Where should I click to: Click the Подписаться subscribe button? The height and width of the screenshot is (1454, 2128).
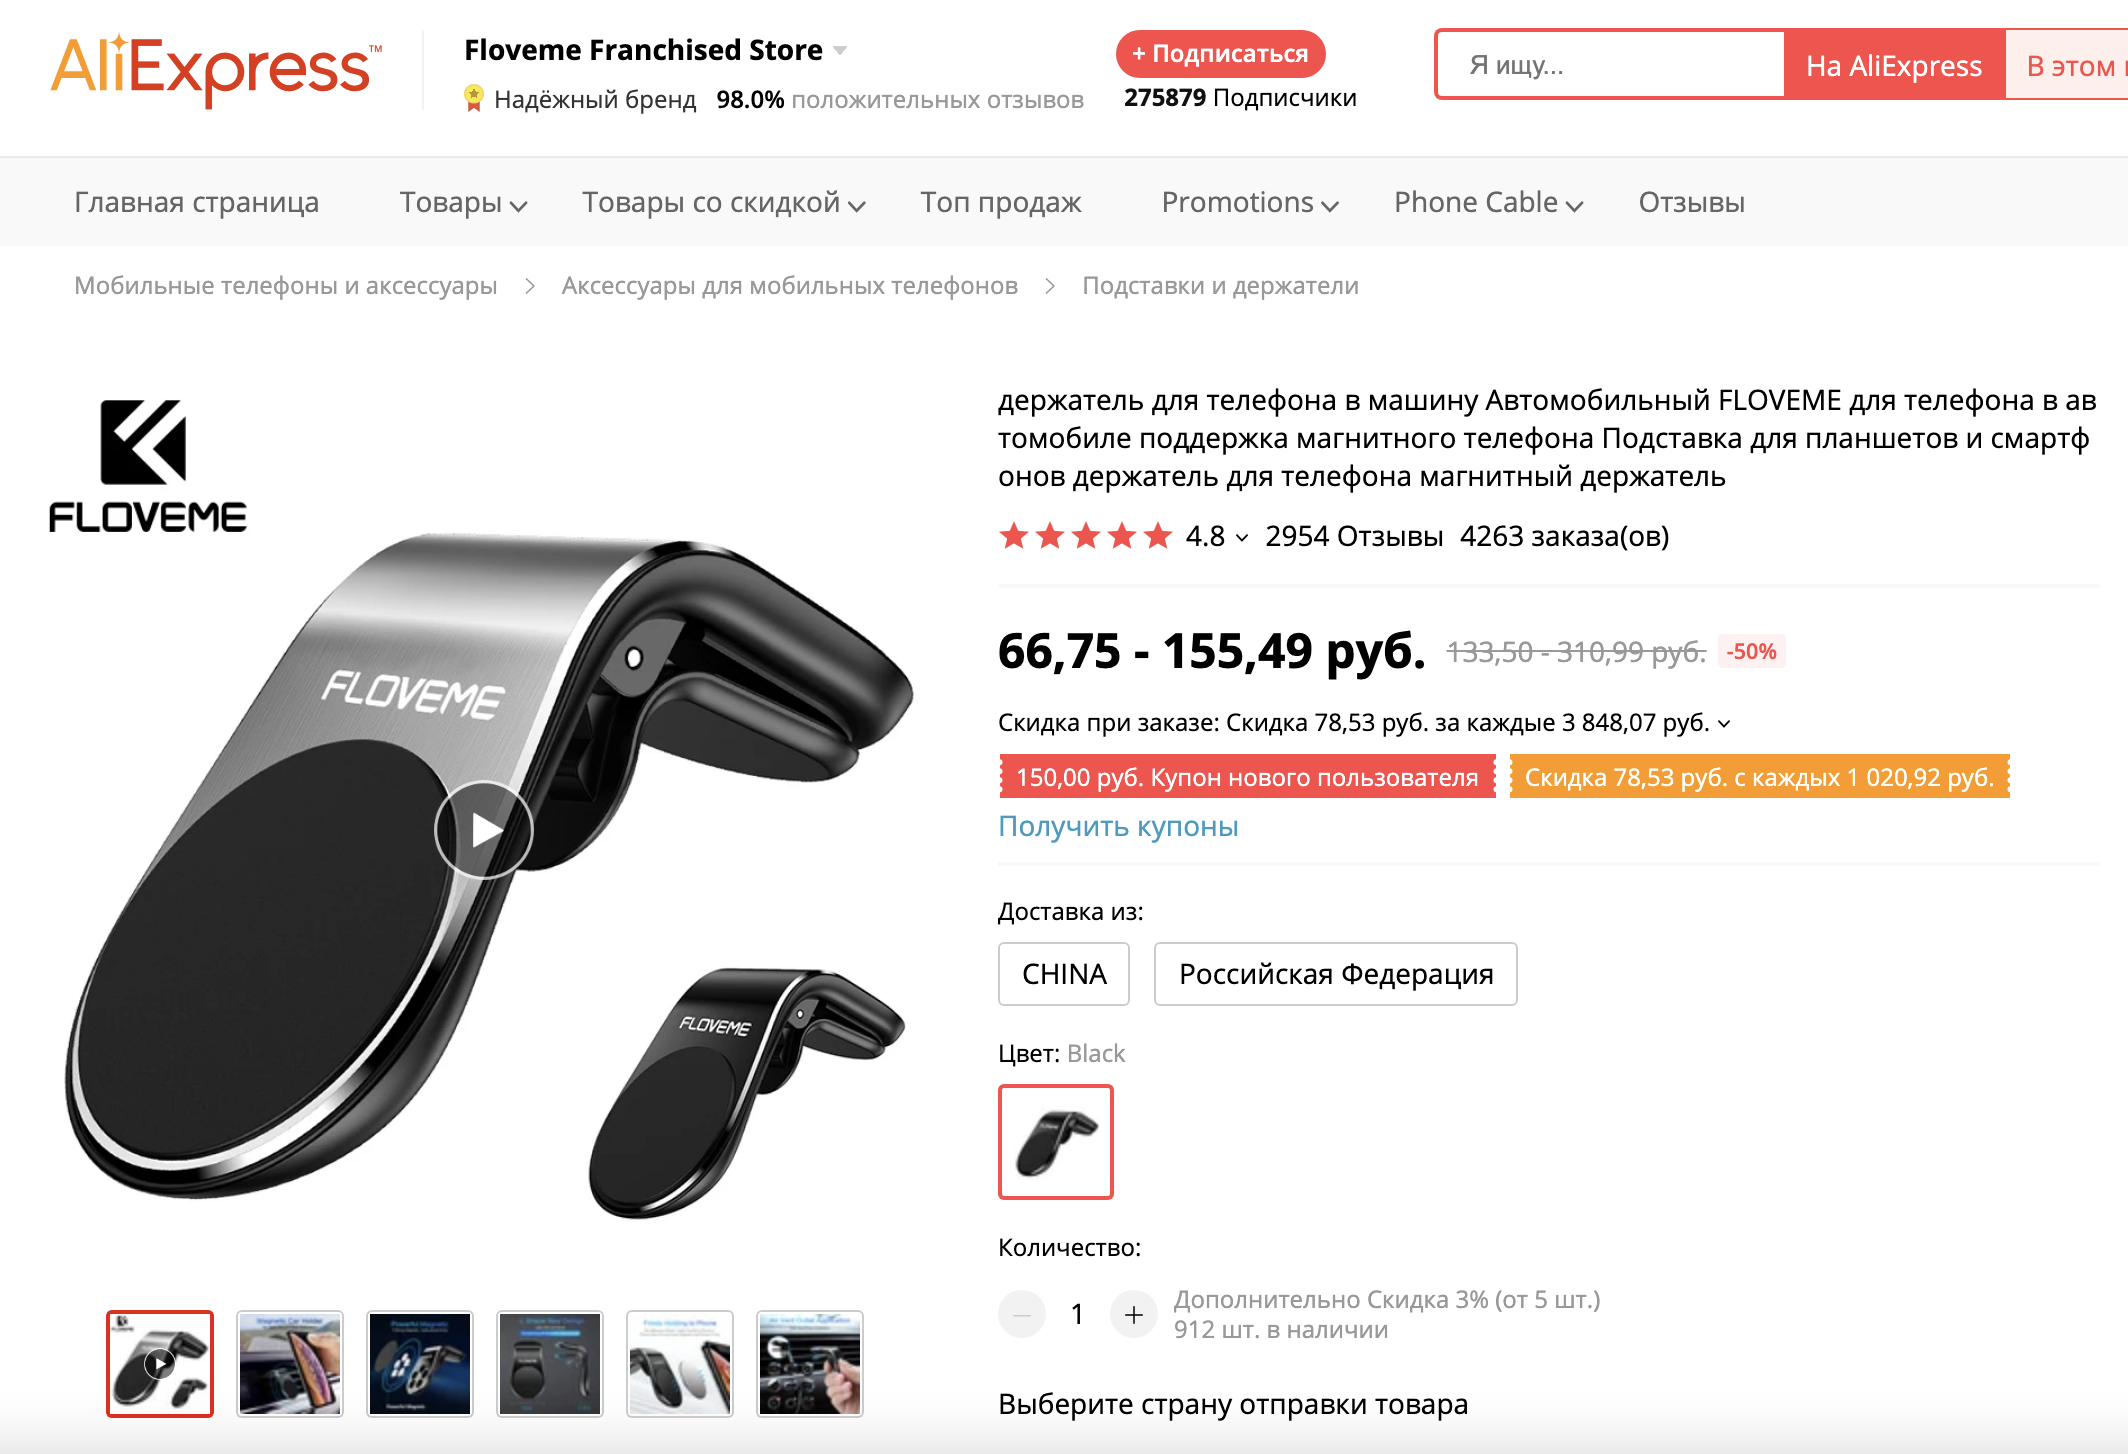coord(1220,54)
